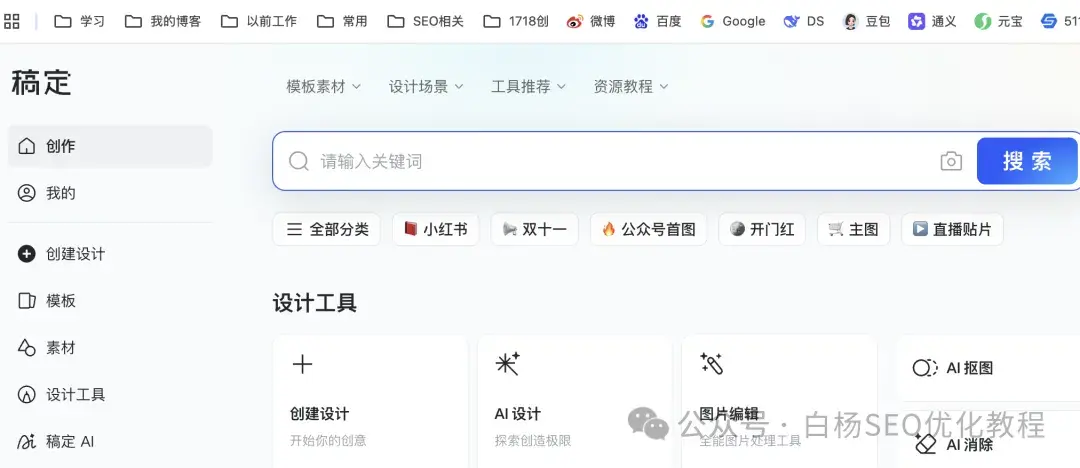Click the camera image-search icon
Viewport: 1080px width, 468px height.
click(x=951, y=161)
